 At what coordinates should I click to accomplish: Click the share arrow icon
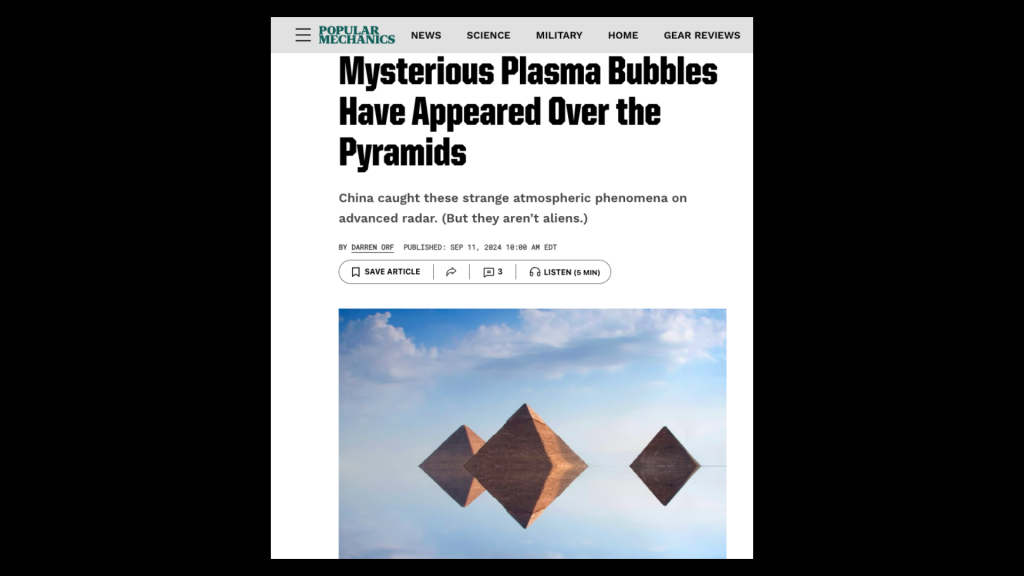point(451,272)
